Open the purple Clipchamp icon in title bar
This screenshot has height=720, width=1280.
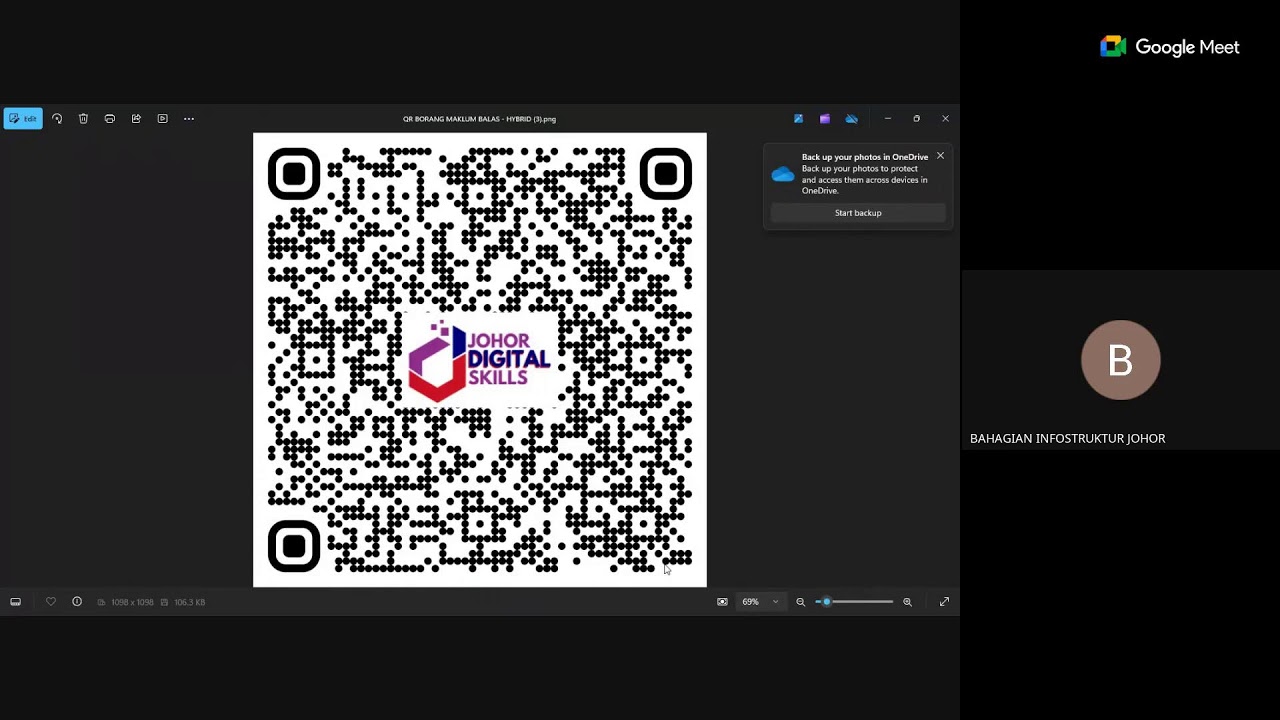(x=825, y=119)
